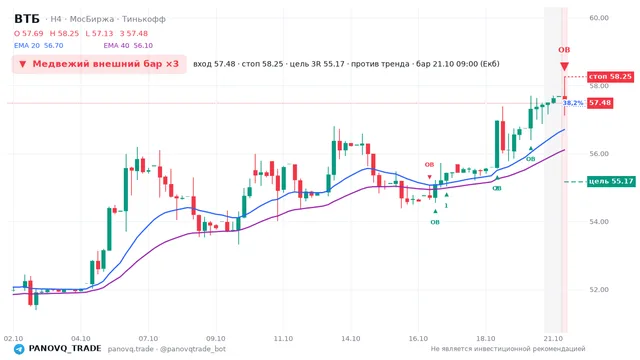Click the 54.00 price axis label
This screenshot has width=640, height=360.
(x=599, y=222)
